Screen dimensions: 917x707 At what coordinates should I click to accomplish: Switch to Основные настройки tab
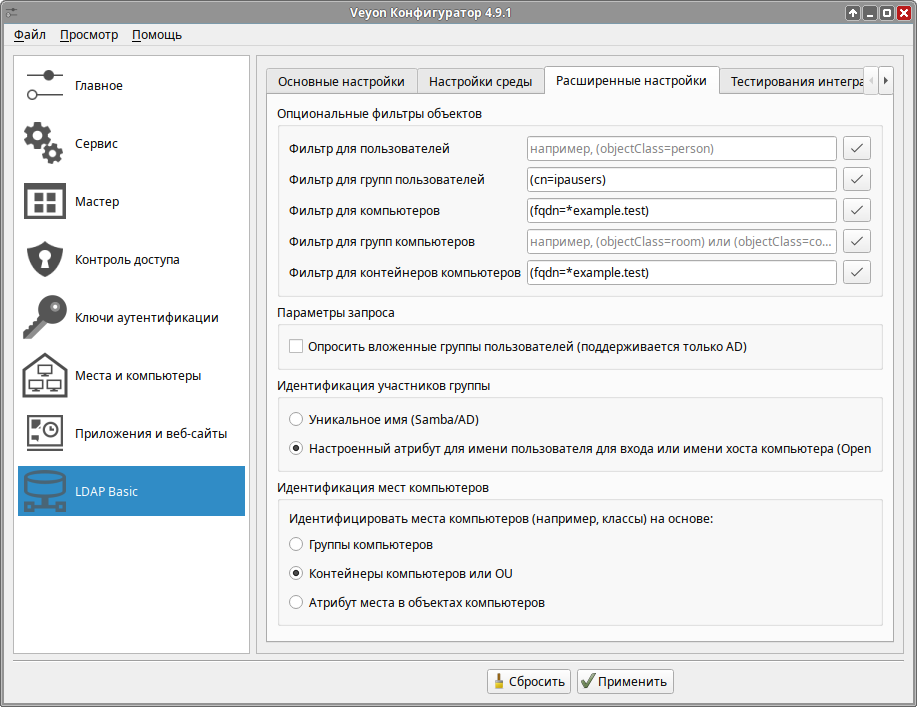click(x=341, y=81)
